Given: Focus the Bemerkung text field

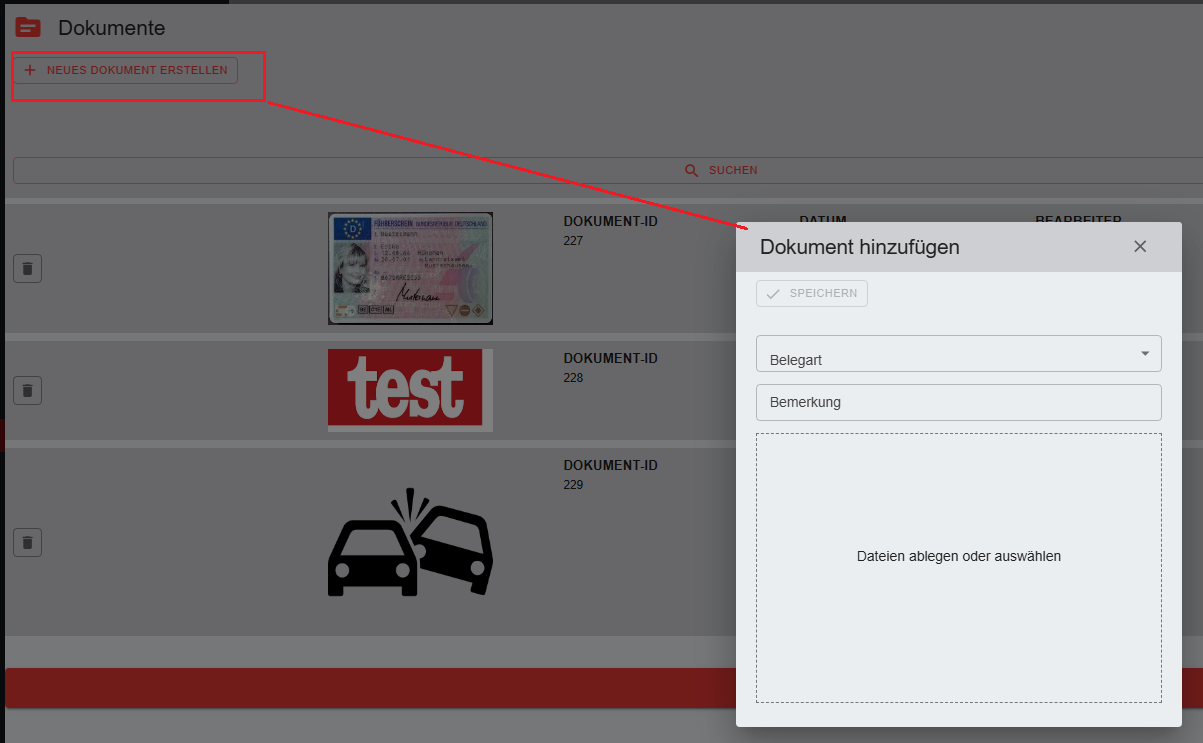Looking at the screenshot, I should click(958, 402).
